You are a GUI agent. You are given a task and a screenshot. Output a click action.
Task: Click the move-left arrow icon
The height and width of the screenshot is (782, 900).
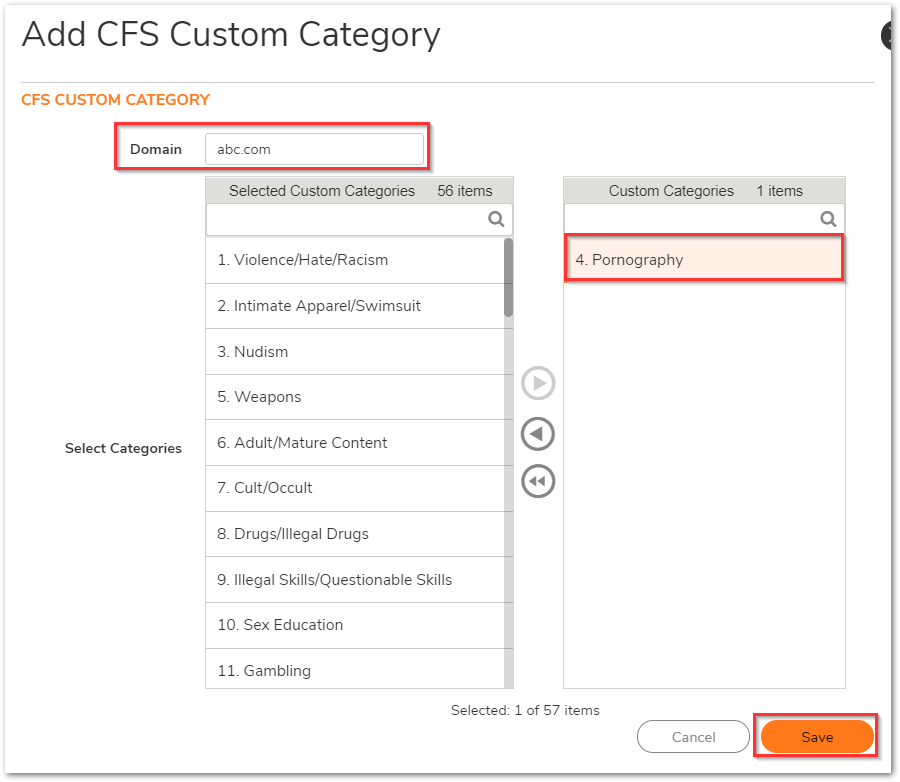(x=538, y=433)
